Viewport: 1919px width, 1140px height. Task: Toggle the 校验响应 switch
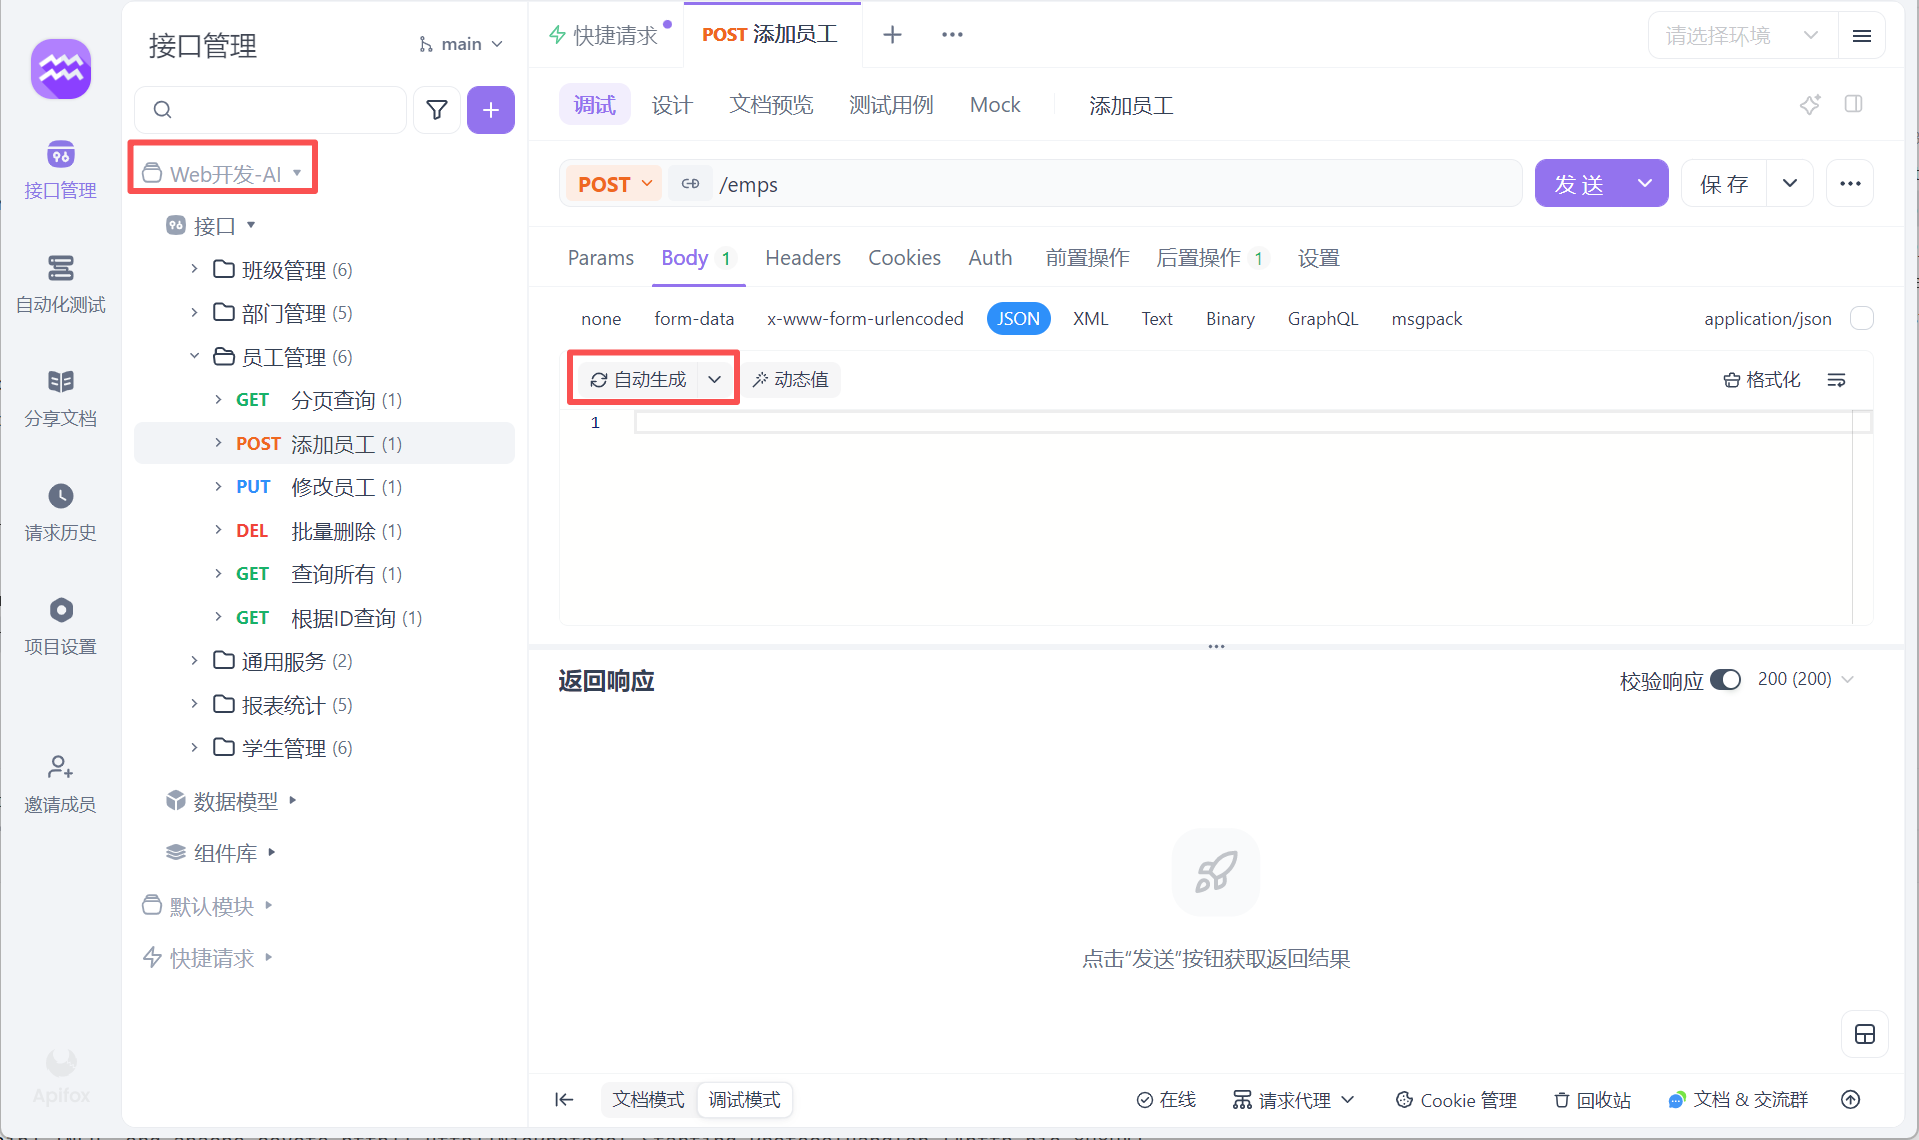click(x=1726, y=680)
